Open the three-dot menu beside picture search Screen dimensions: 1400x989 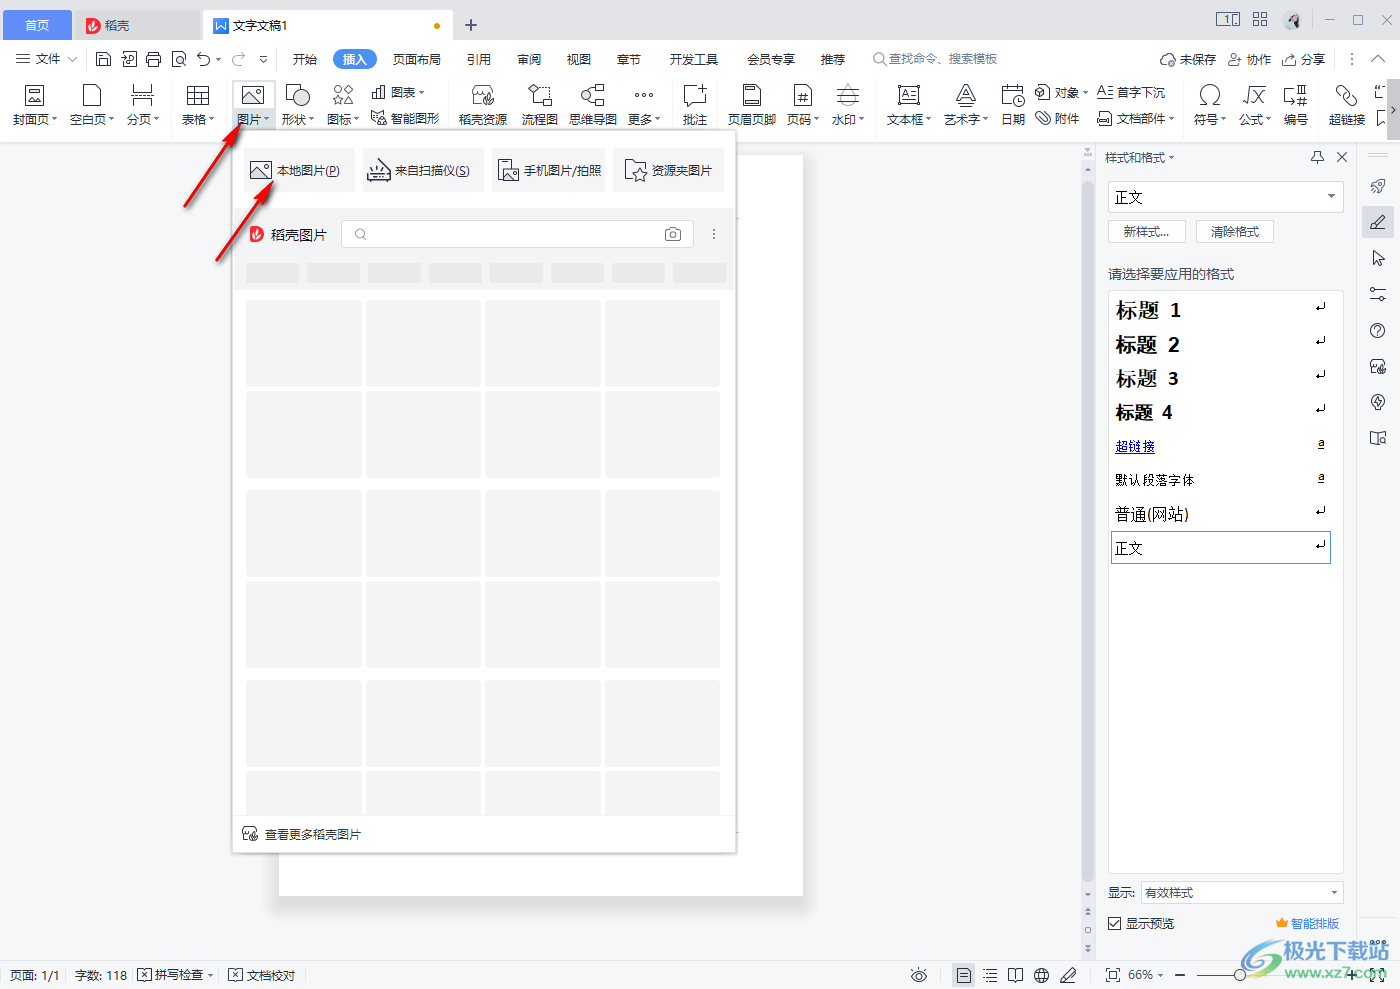point(714,234)
